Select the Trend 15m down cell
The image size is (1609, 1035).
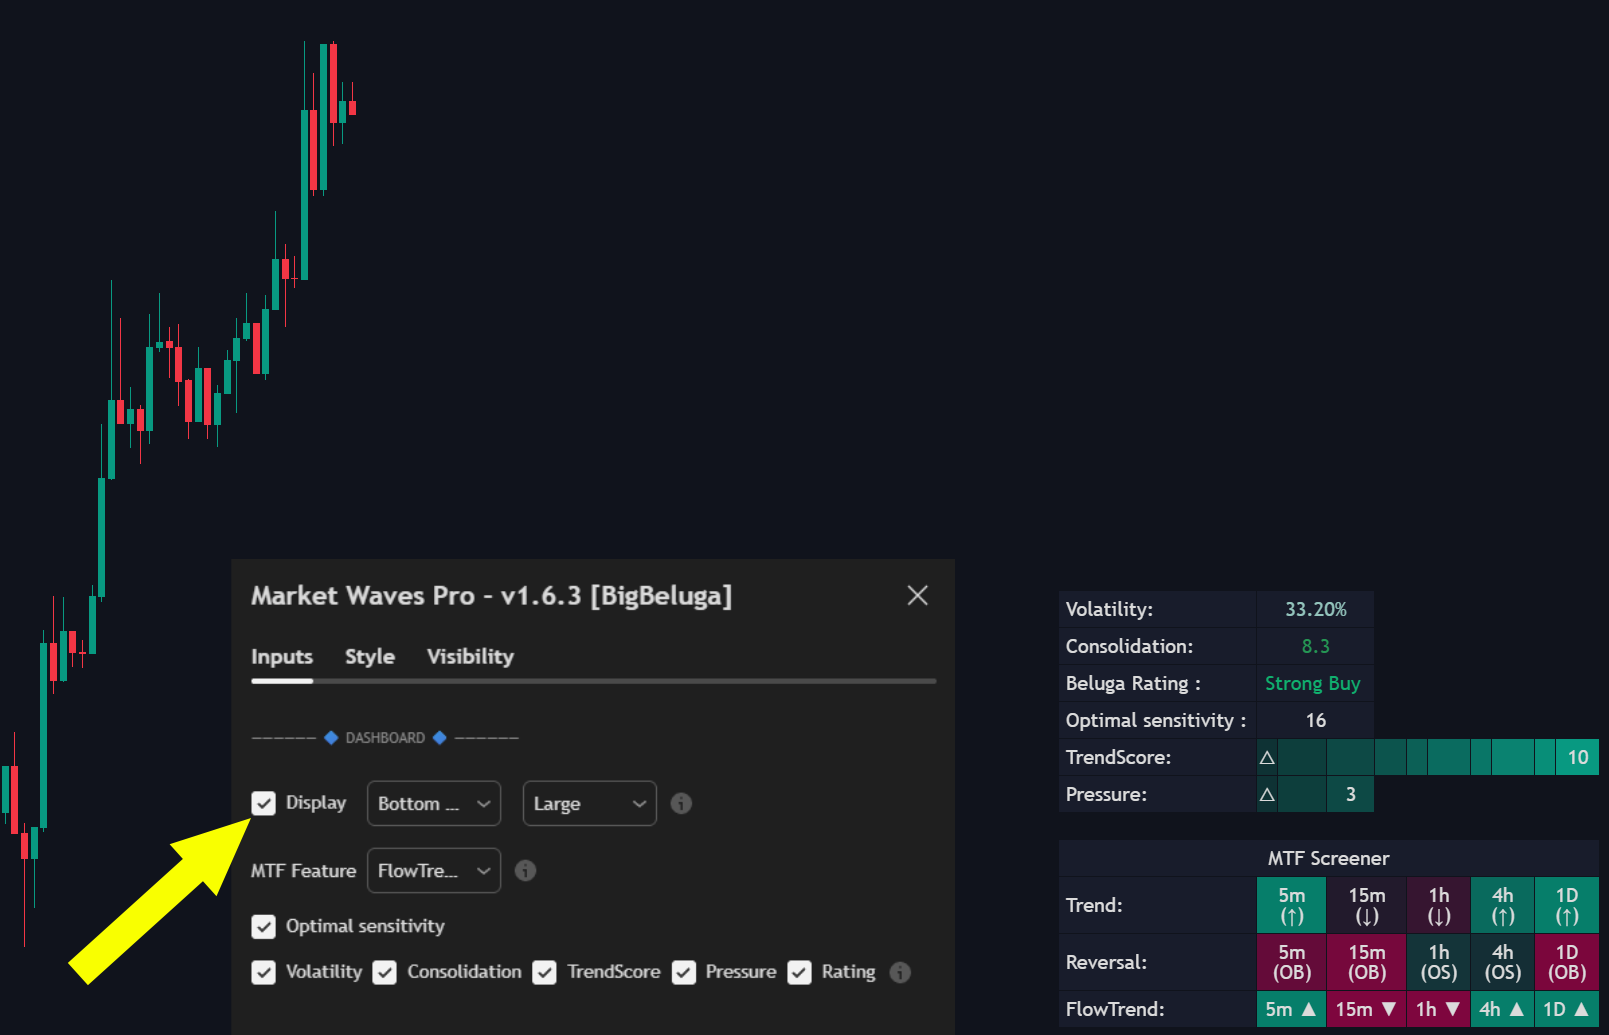tap(1367, 905)
